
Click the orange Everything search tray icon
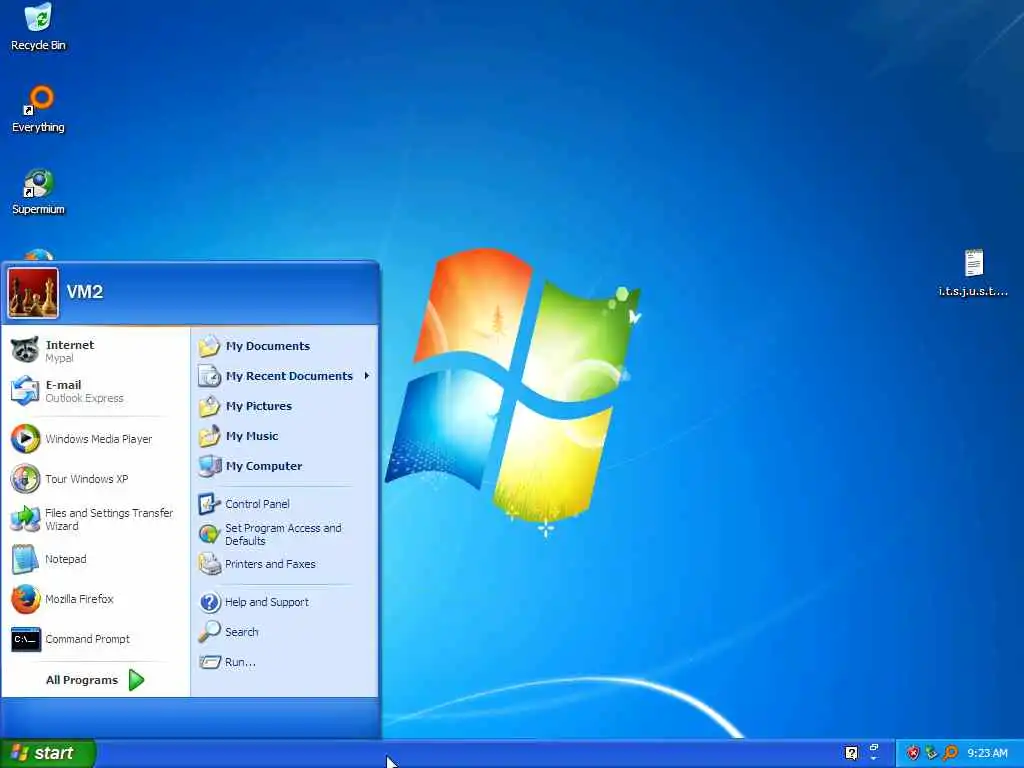pos(950,753)
